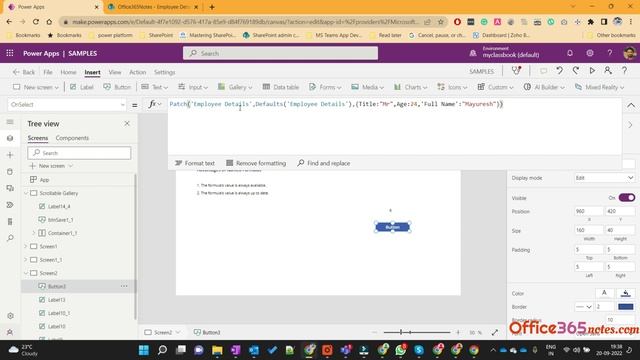Undo the last change
The image size is (640, 360).
coord(560,71)
